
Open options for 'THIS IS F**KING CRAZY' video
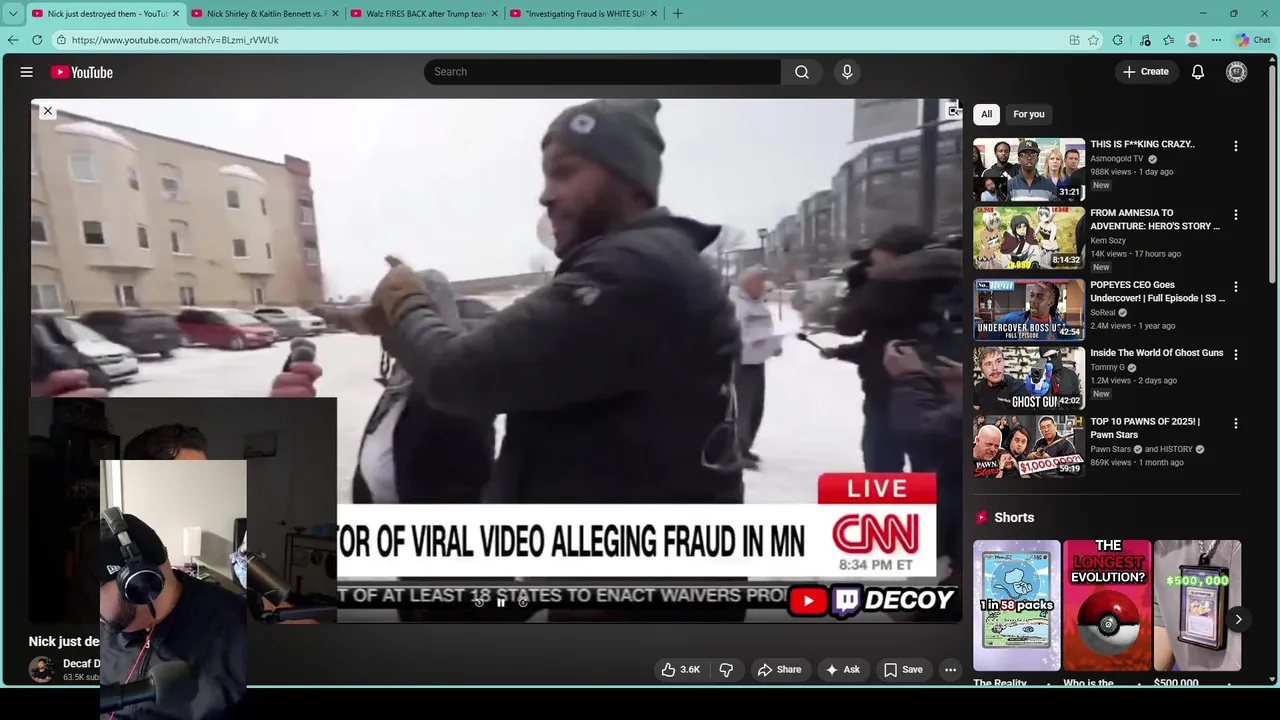[1236, 146]
